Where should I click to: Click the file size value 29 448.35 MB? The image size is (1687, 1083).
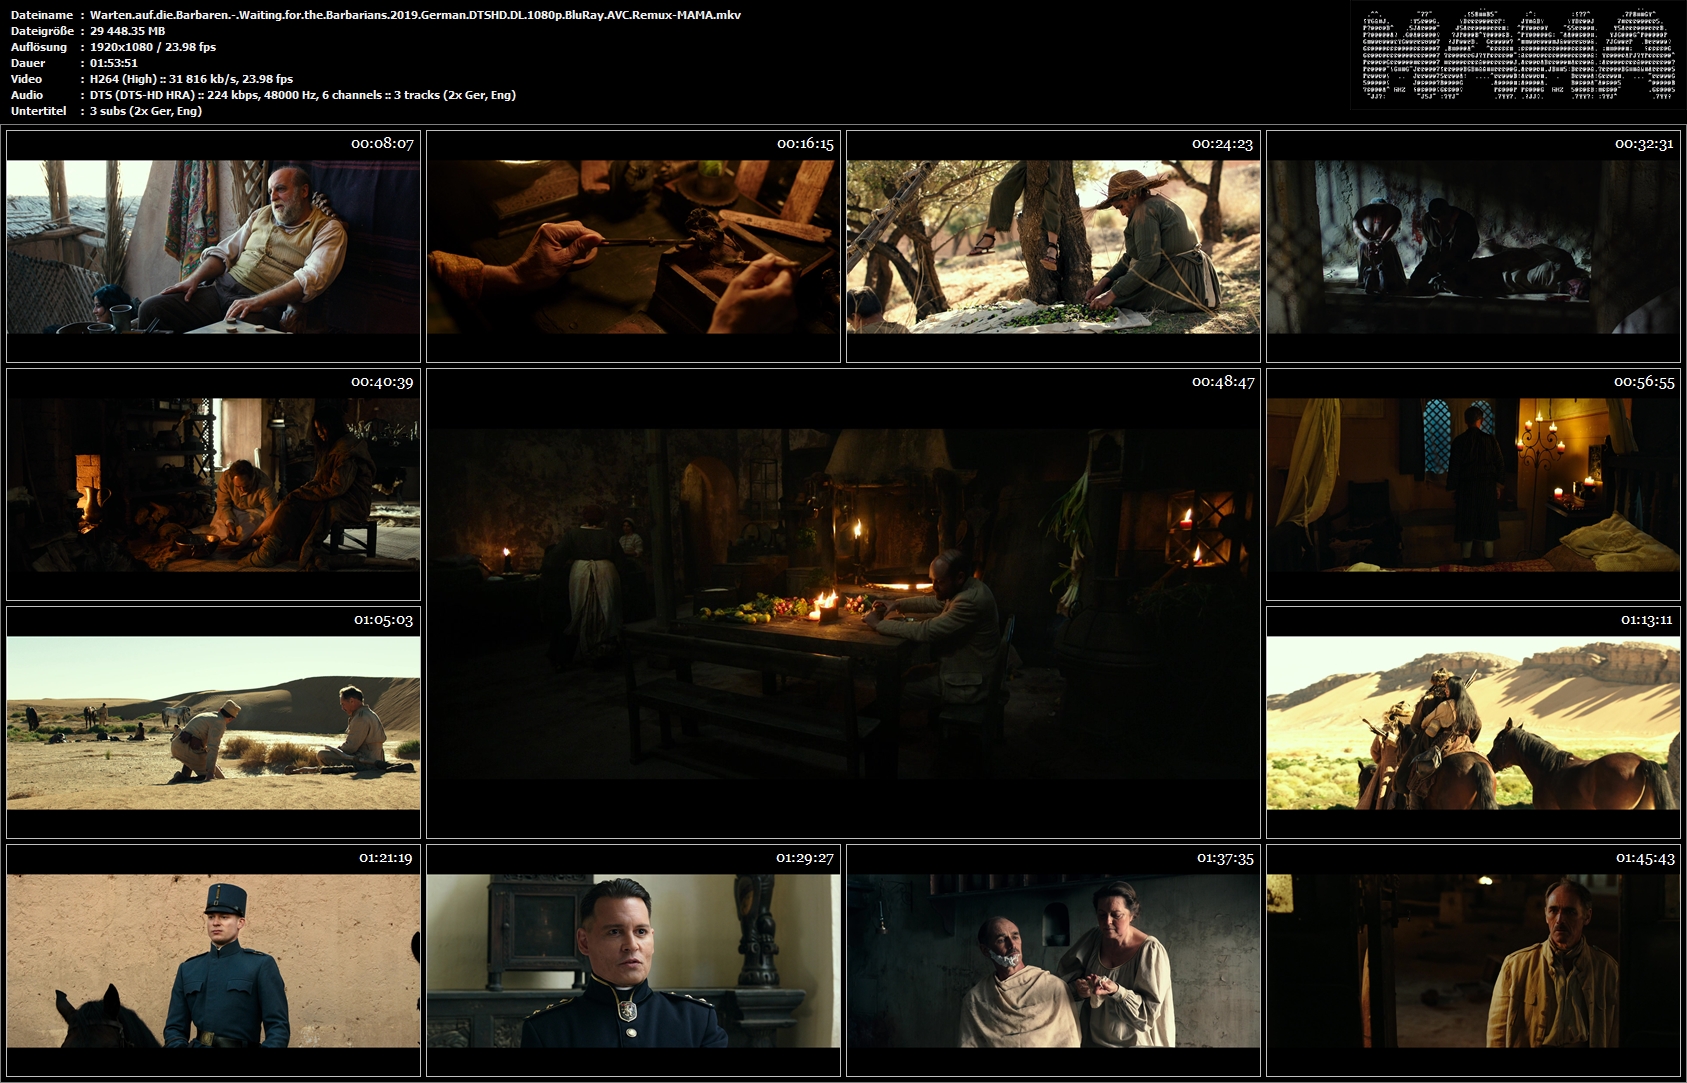point(127,31)
